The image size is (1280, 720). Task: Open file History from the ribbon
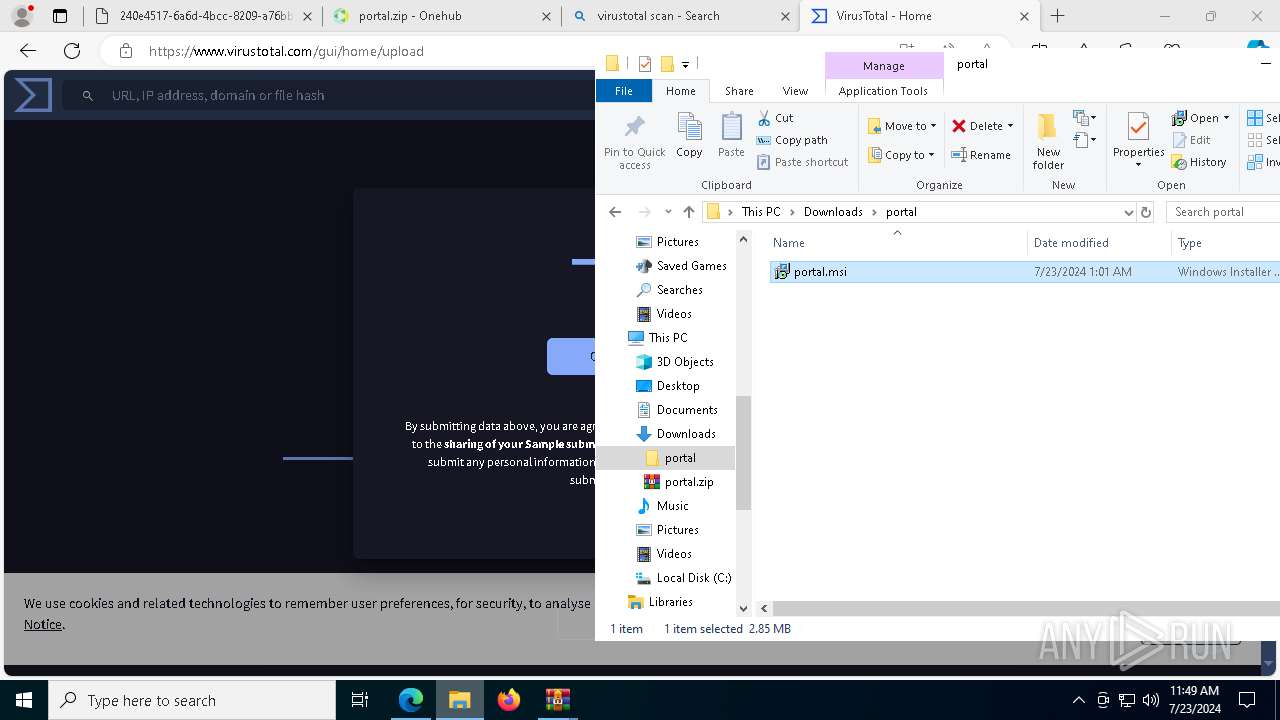(1199, 162)
